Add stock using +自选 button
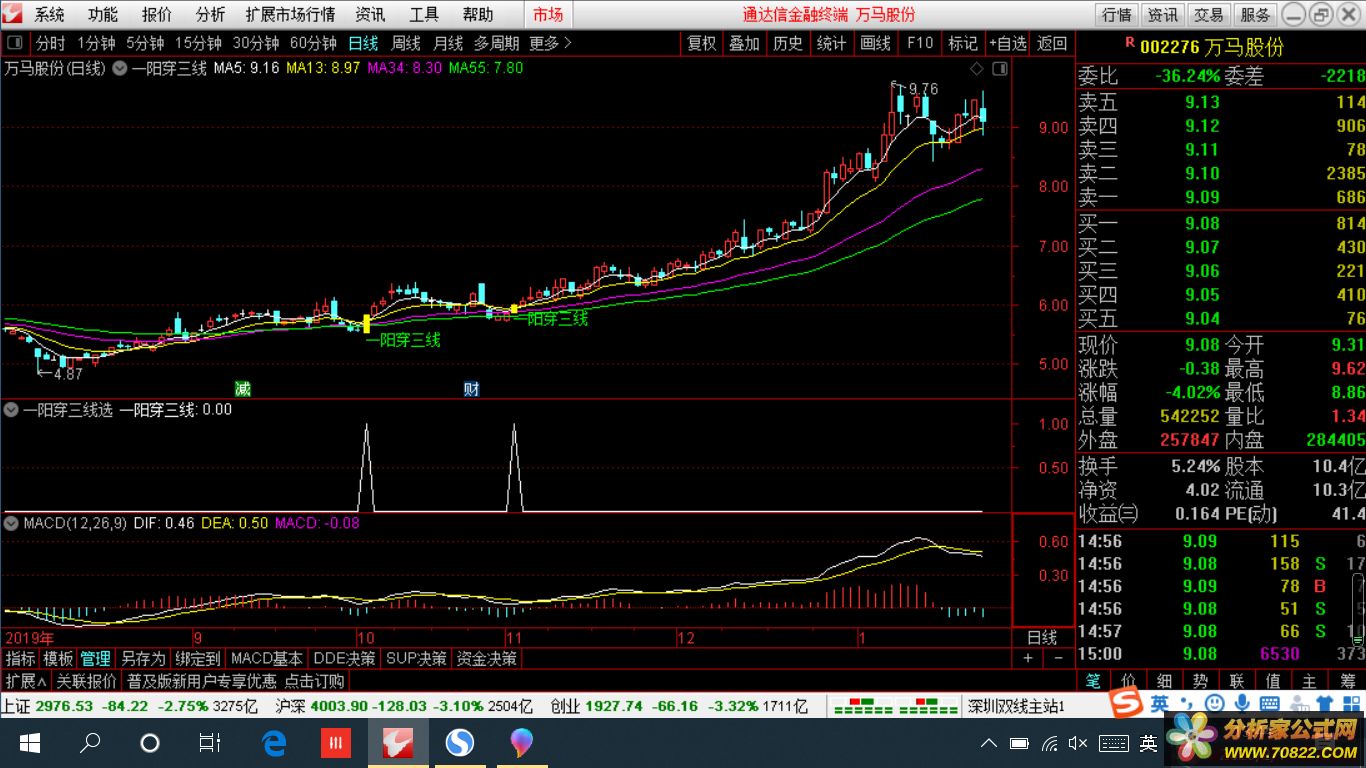This screenshot has width=1366, height=768. (1008, 43)
